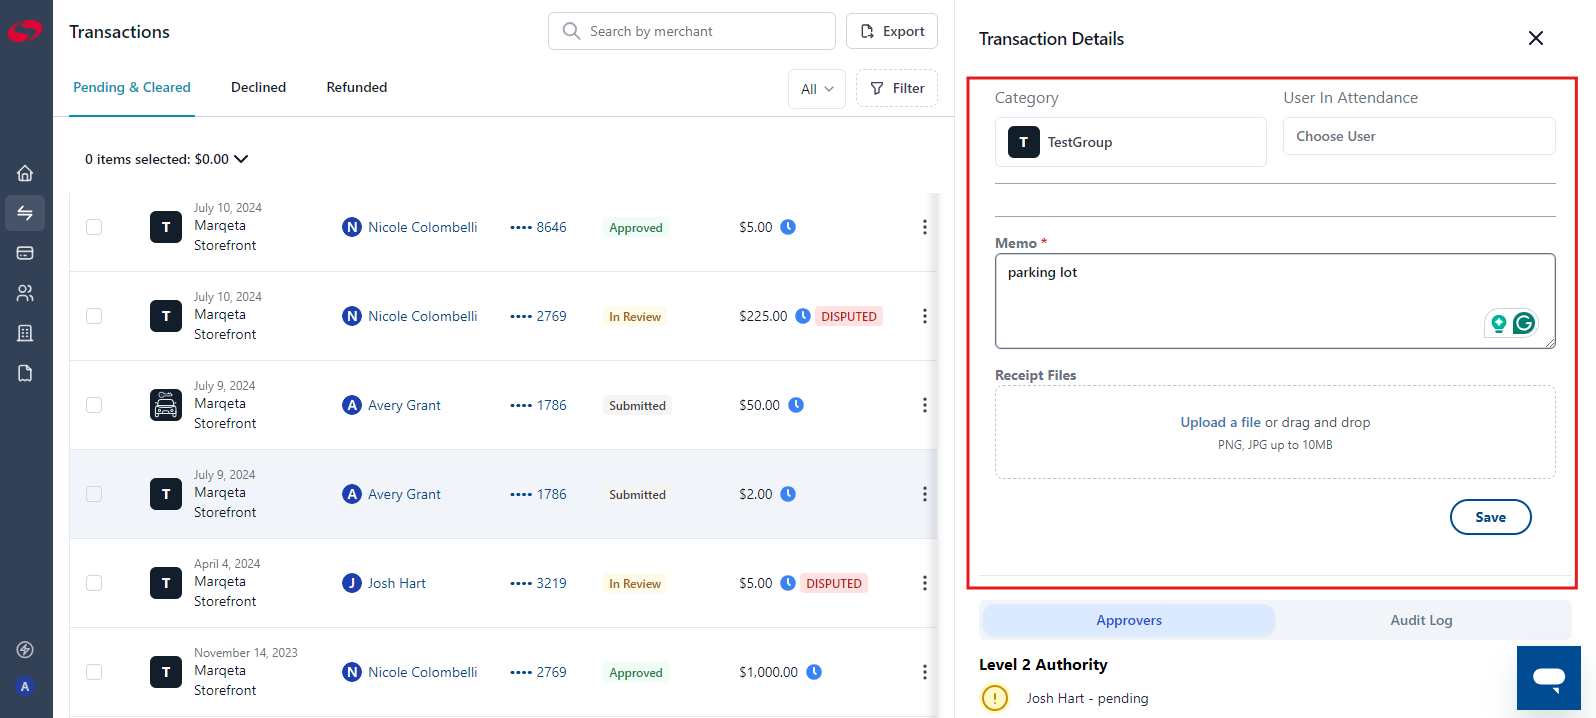Open the row menu for the Josh Hart transaction
The image size is (1596, 718).
(924, 583)
